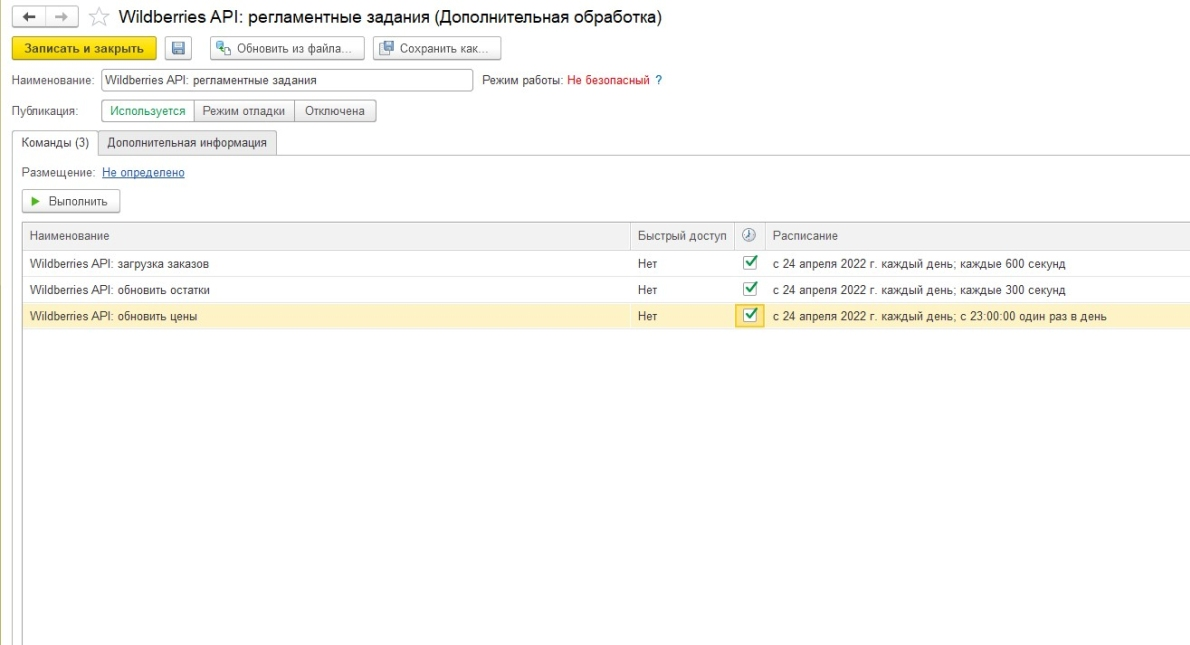Click Сохранить как button
Viewport: 1190px width, 645px height.
click(x=436, y=49)
